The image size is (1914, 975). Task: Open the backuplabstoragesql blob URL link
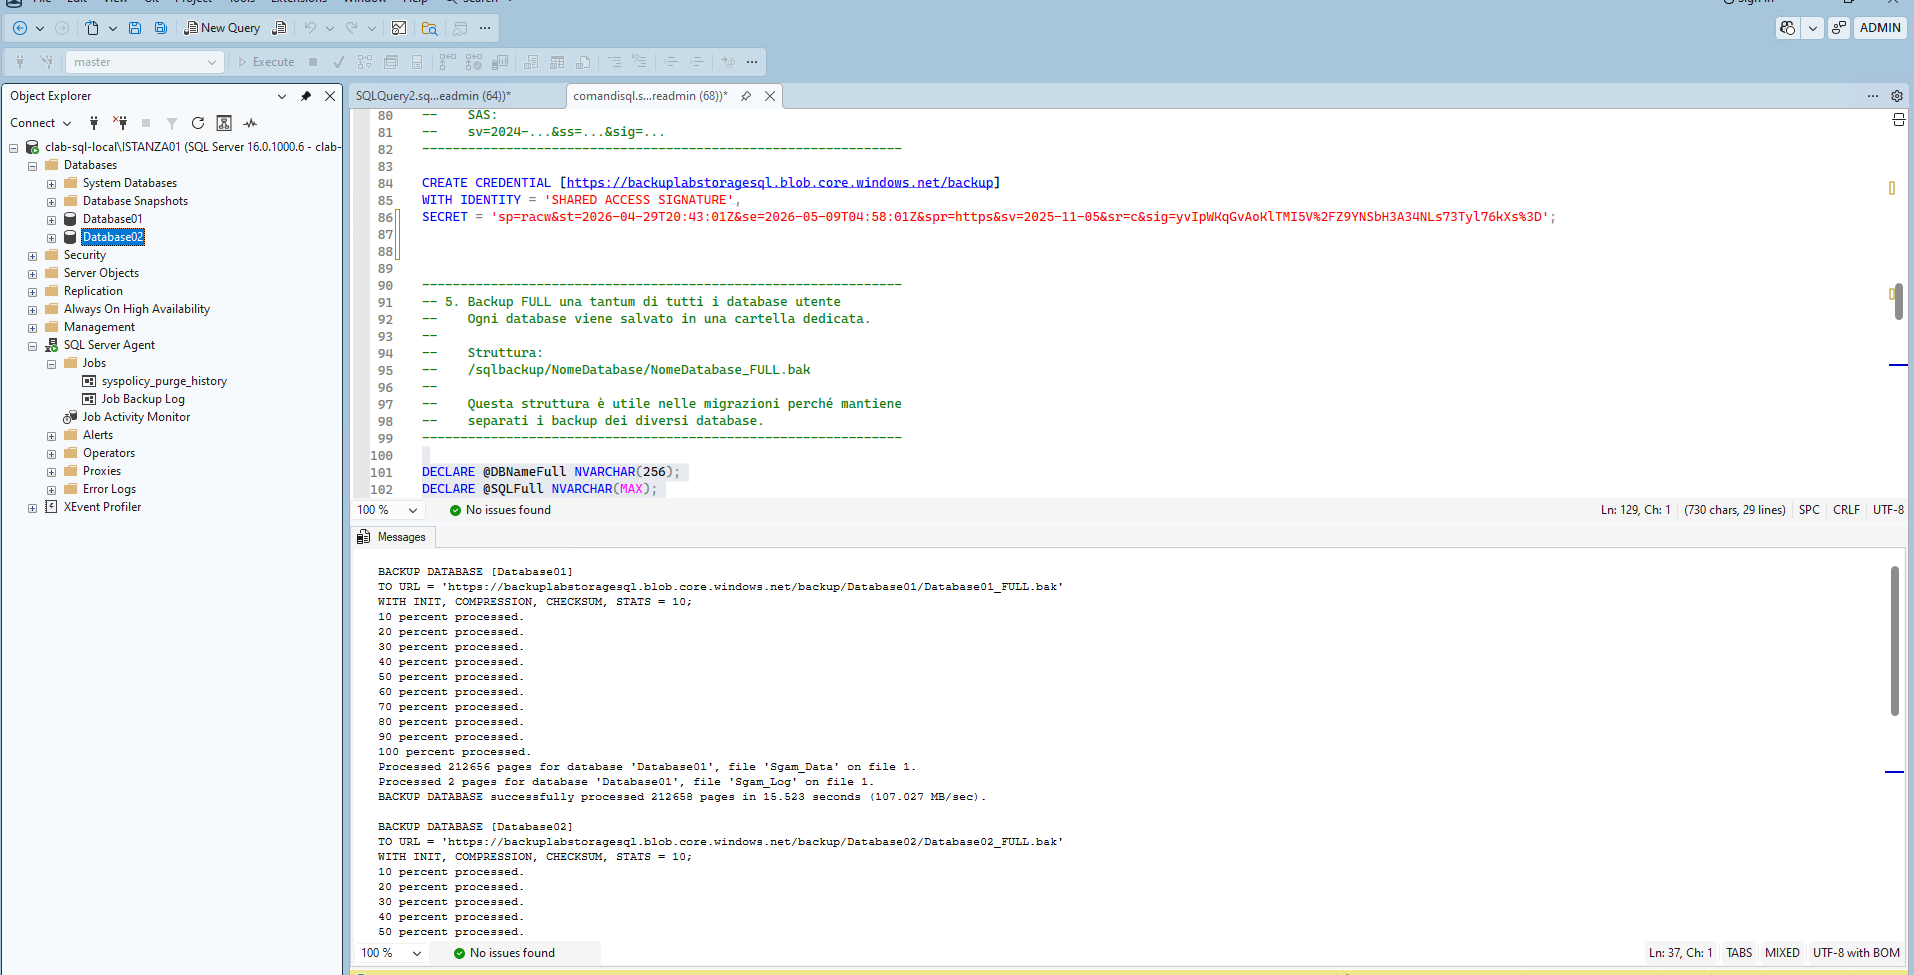(780, 183)
